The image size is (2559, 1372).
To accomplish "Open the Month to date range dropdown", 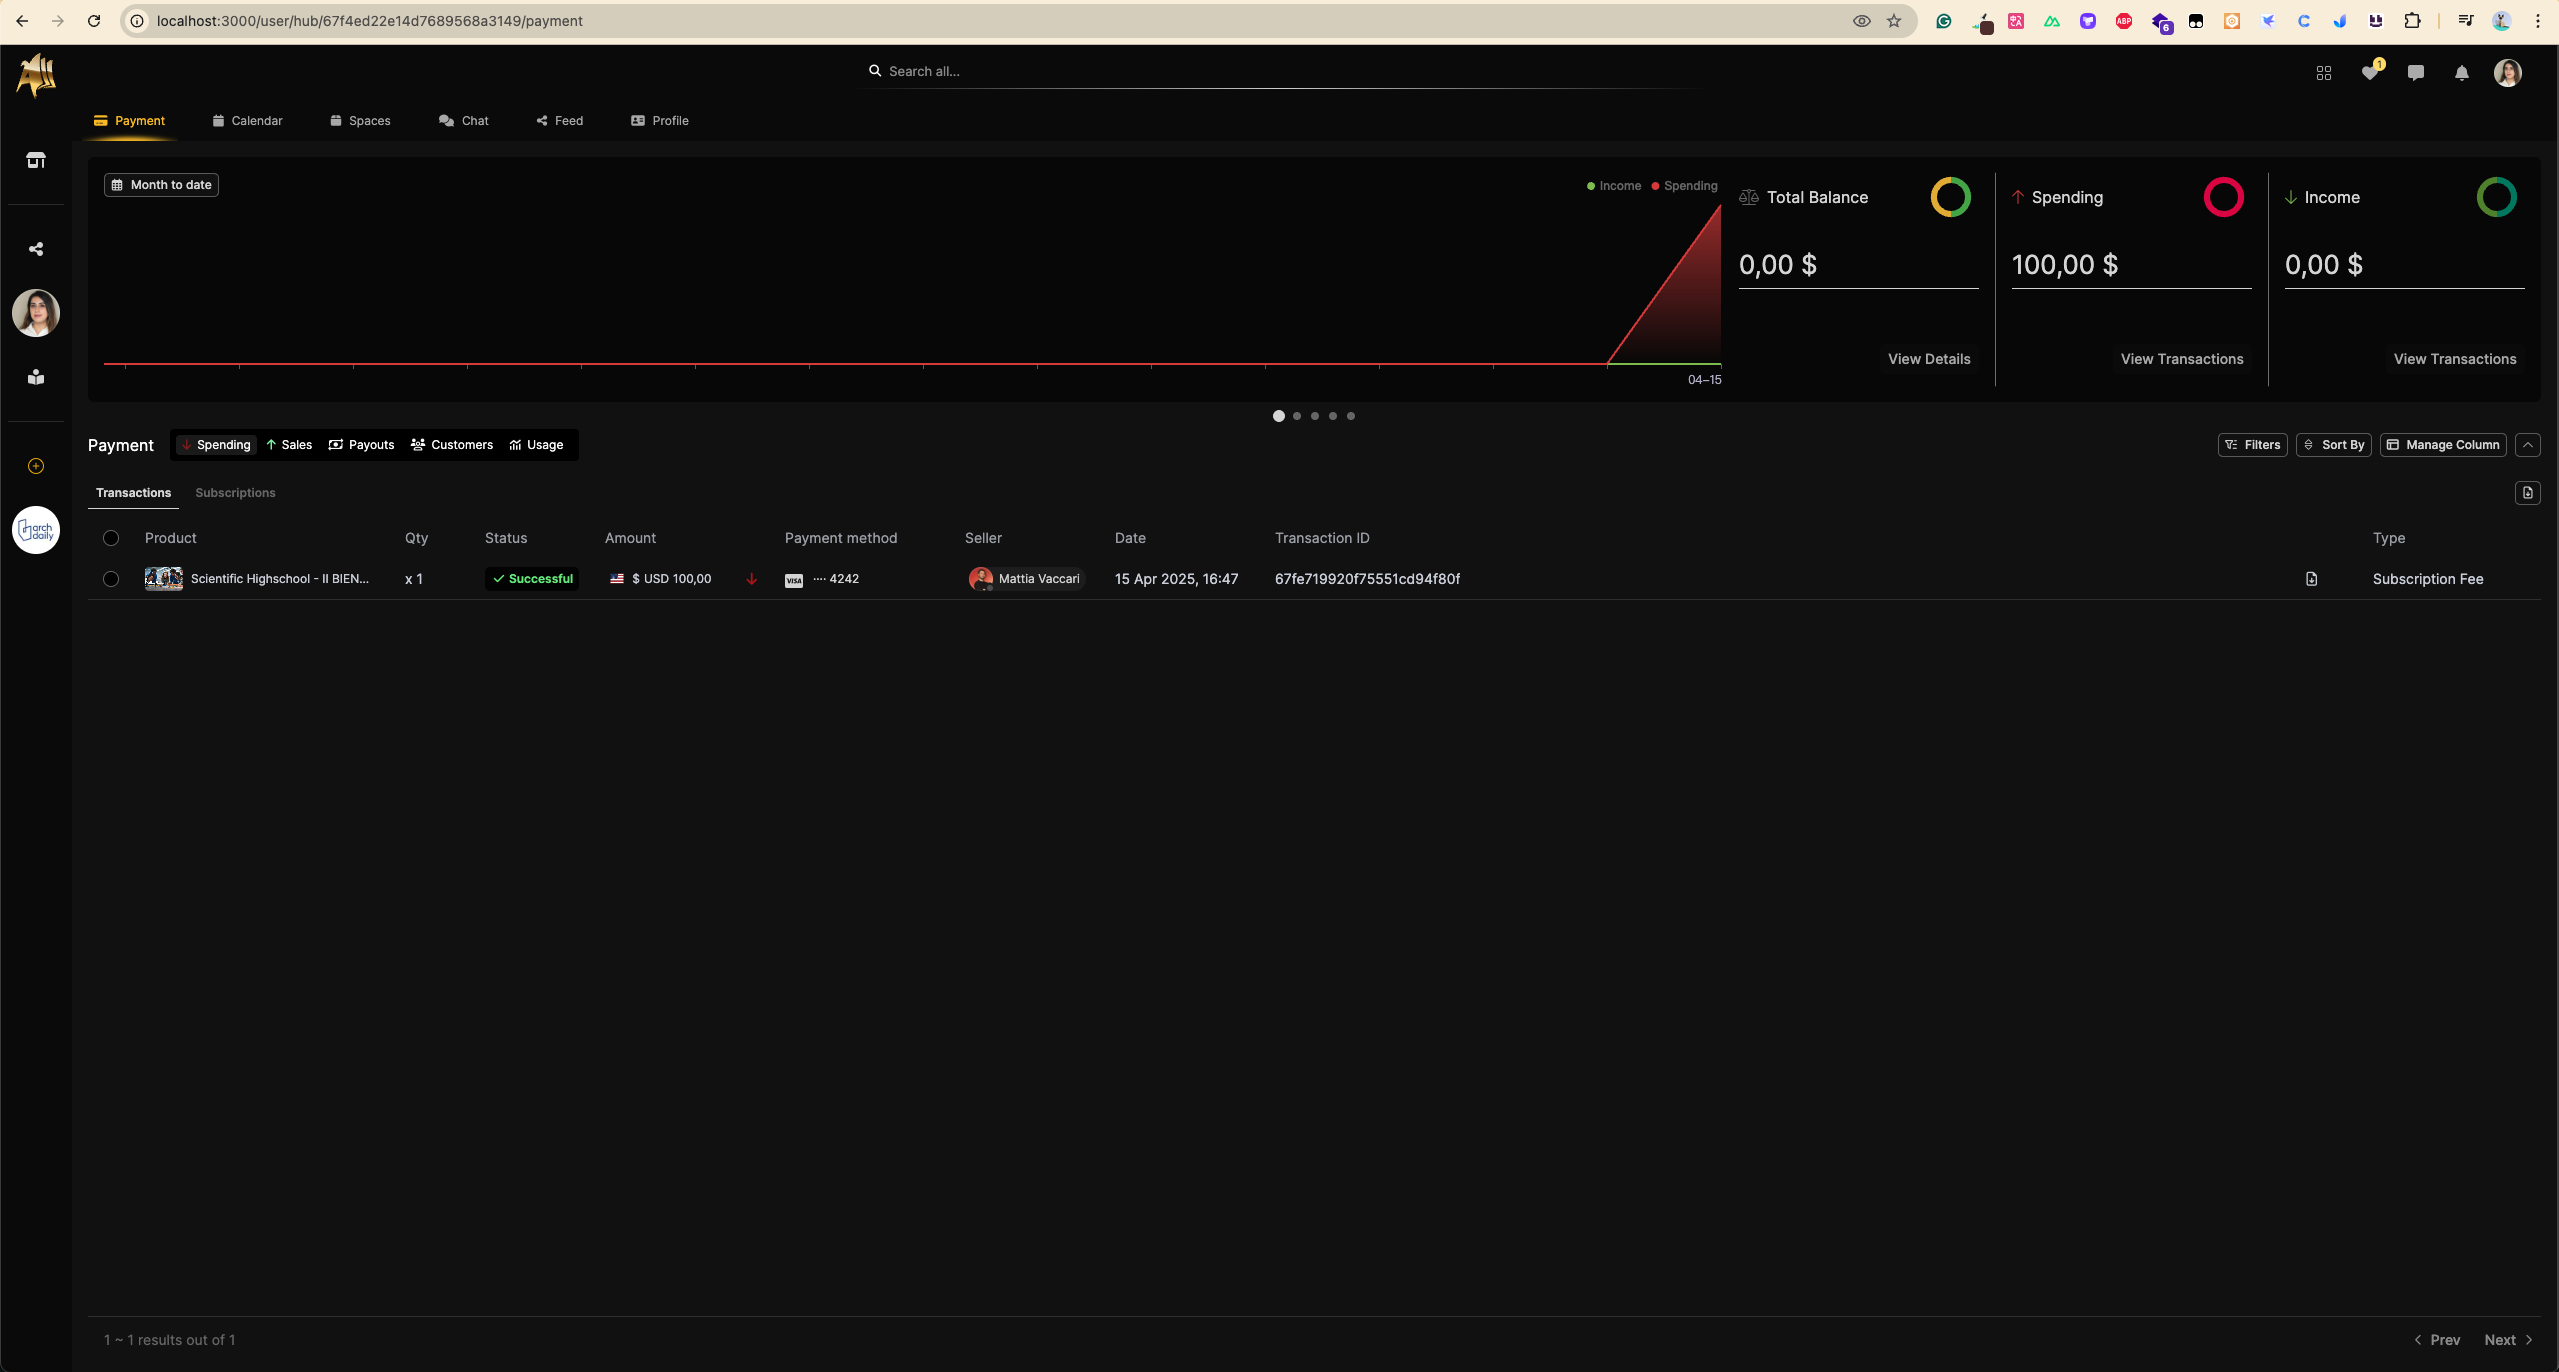I will coord(161,185).
